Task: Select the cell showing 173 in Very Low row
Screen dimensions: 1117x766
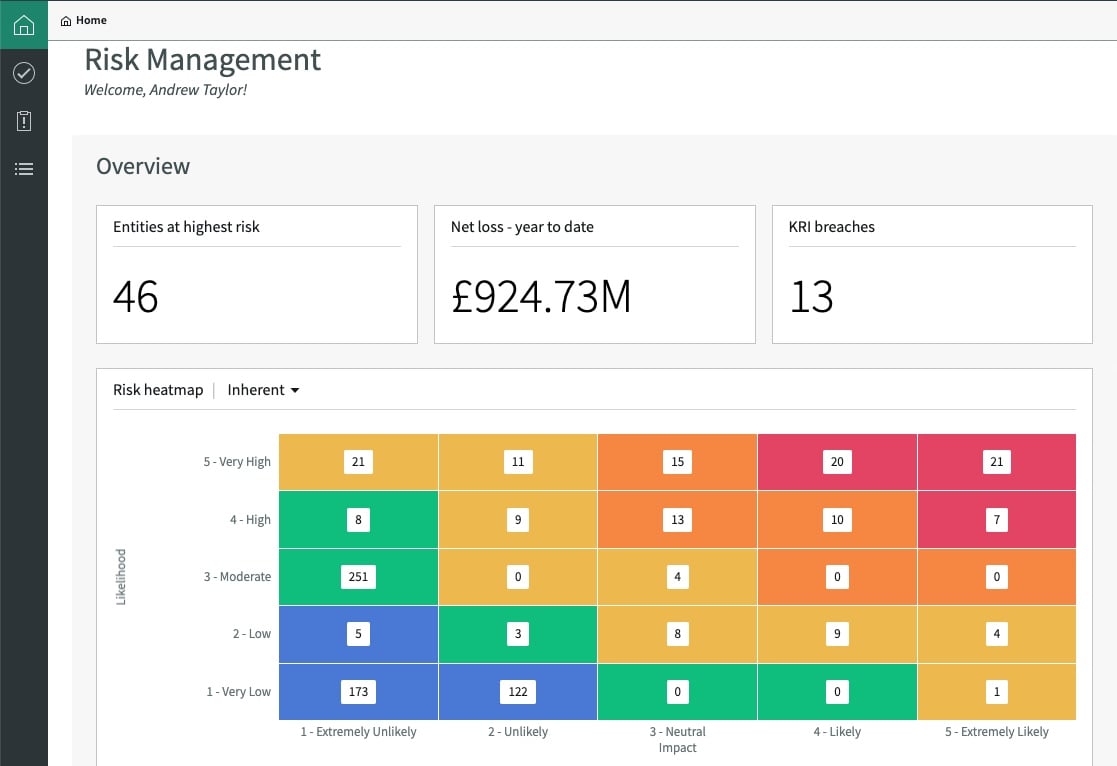Action: (358, 691)
